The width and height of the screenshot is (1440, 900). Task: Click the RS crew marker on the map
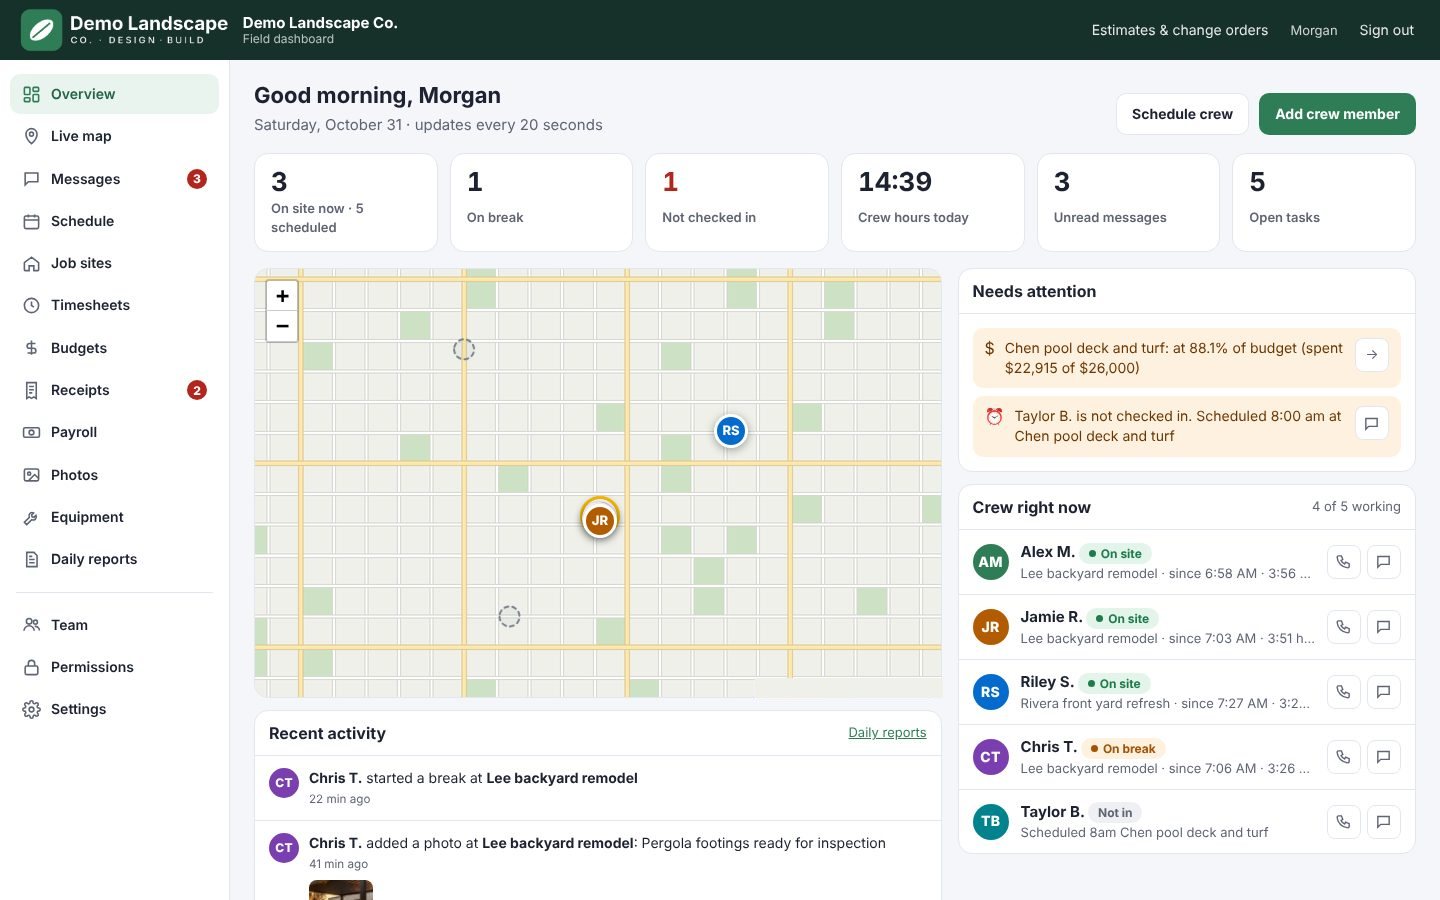coord(731,431)
